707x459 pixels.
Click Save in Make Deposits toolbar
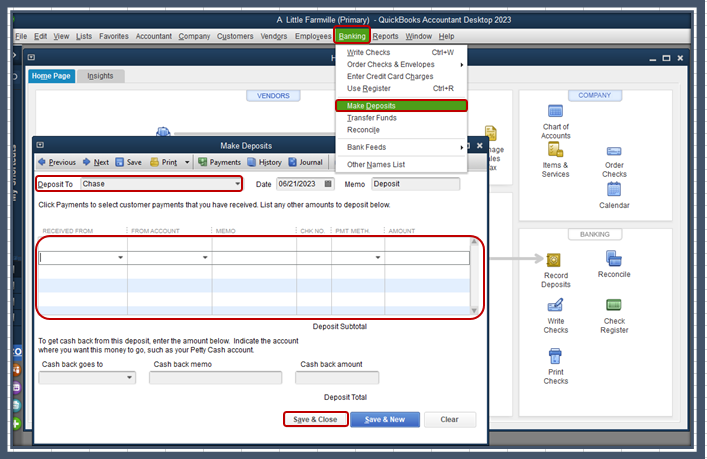click(x=129, y=162)
